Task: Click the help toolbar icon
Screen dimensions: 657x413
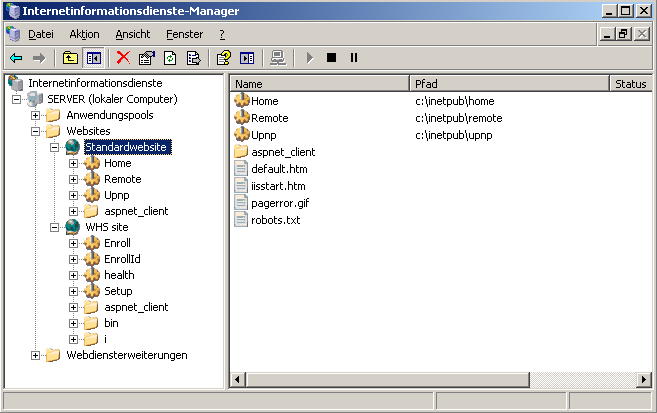Action: click(224, 58)
